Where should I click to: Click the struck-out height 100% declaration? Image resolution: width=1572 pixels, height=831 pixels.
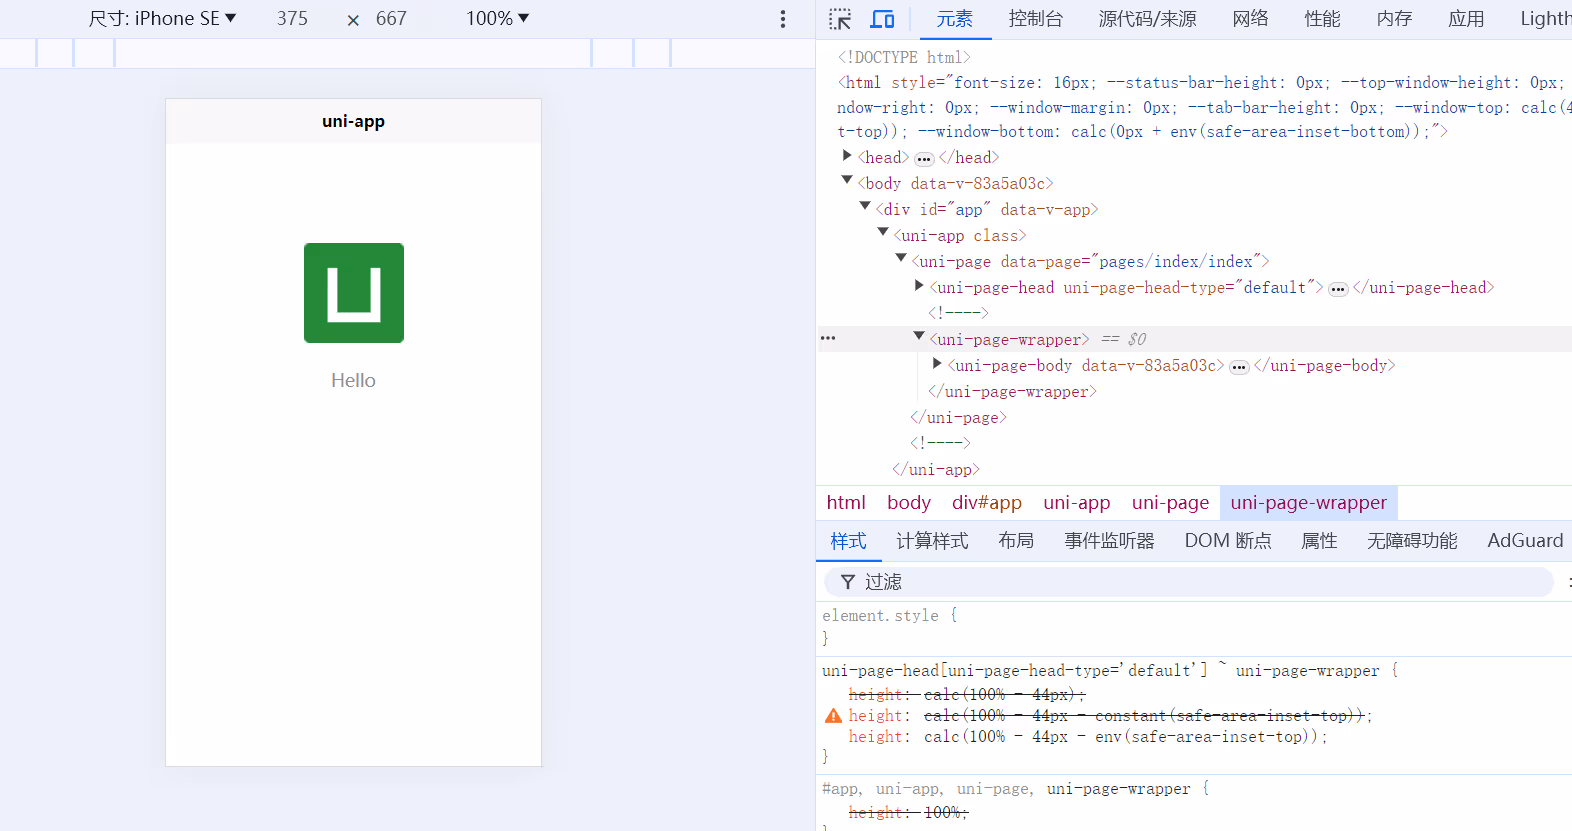(x=908, y=813)
